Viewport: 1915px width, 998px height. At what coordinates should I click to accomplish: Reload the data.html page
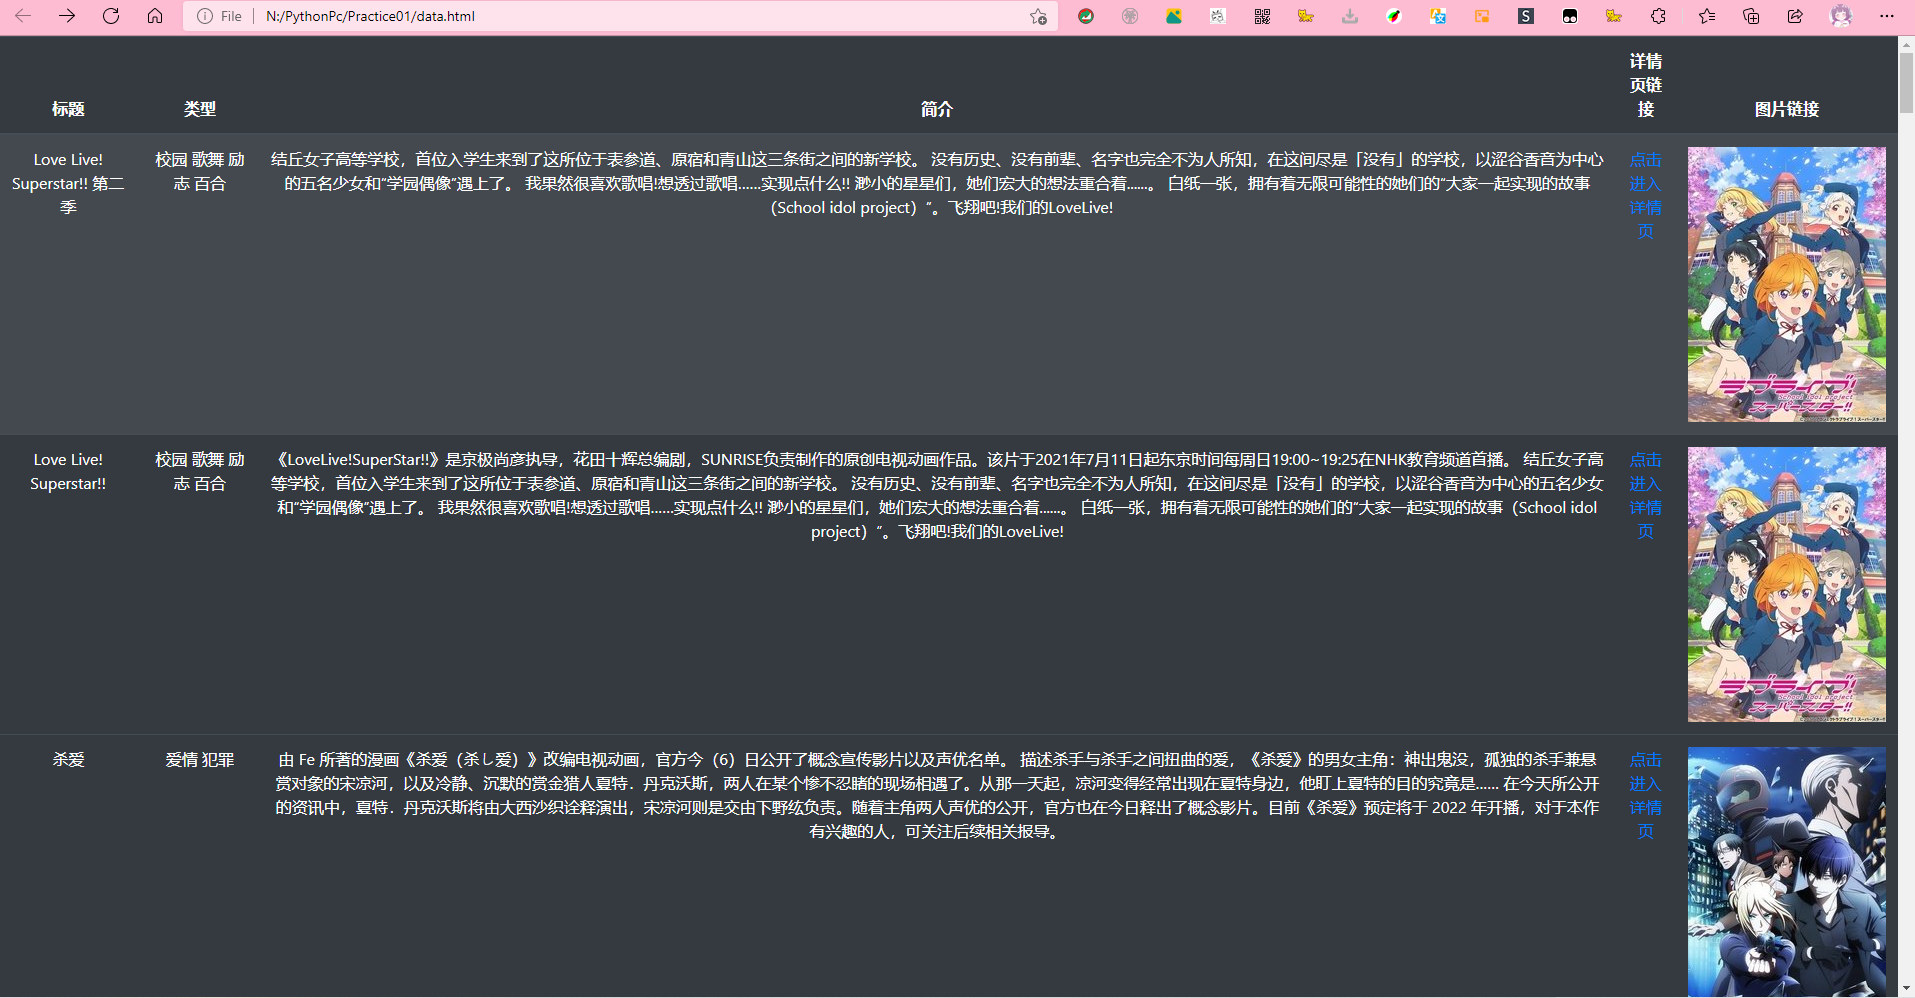111,16
